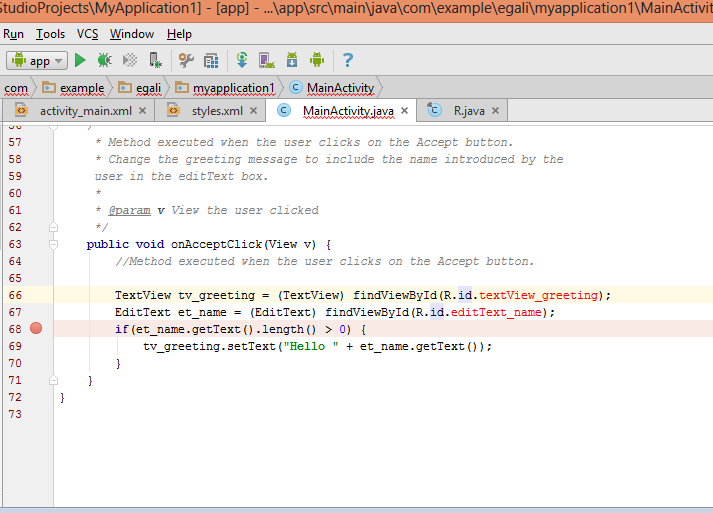
Task: Click the blue Help question mark icon
Action: pos(348,60)
